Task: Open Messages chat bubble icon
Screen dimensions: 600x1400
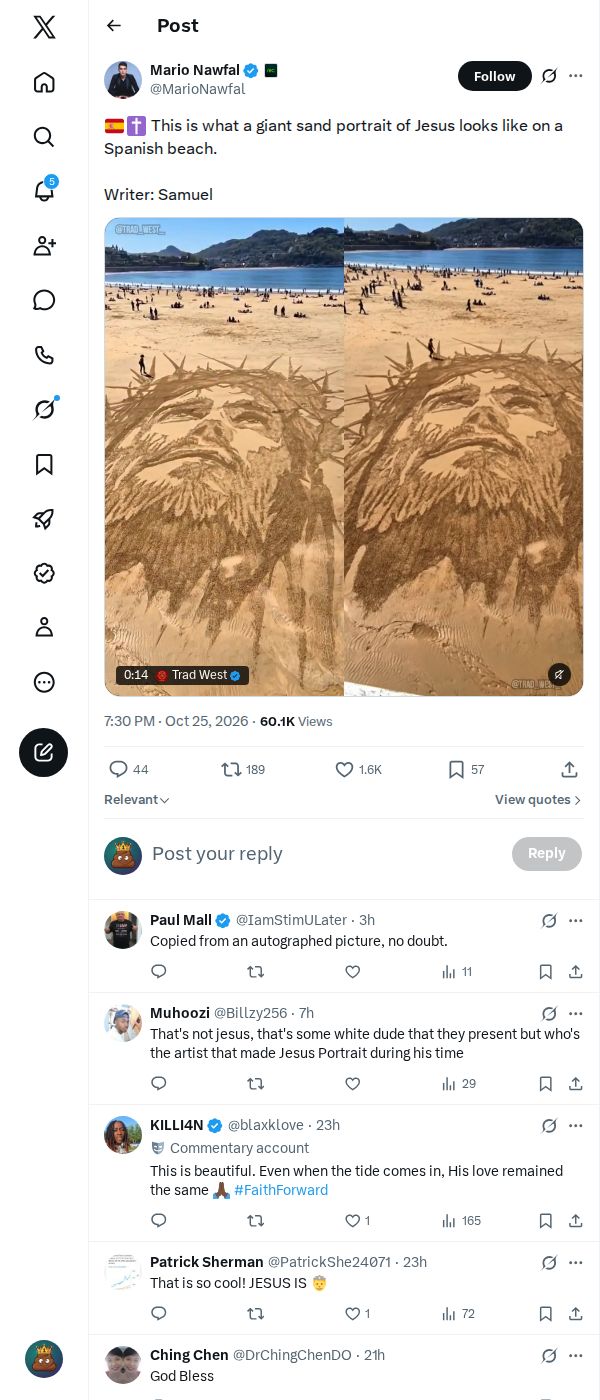Action: click(x=44, y=300)
